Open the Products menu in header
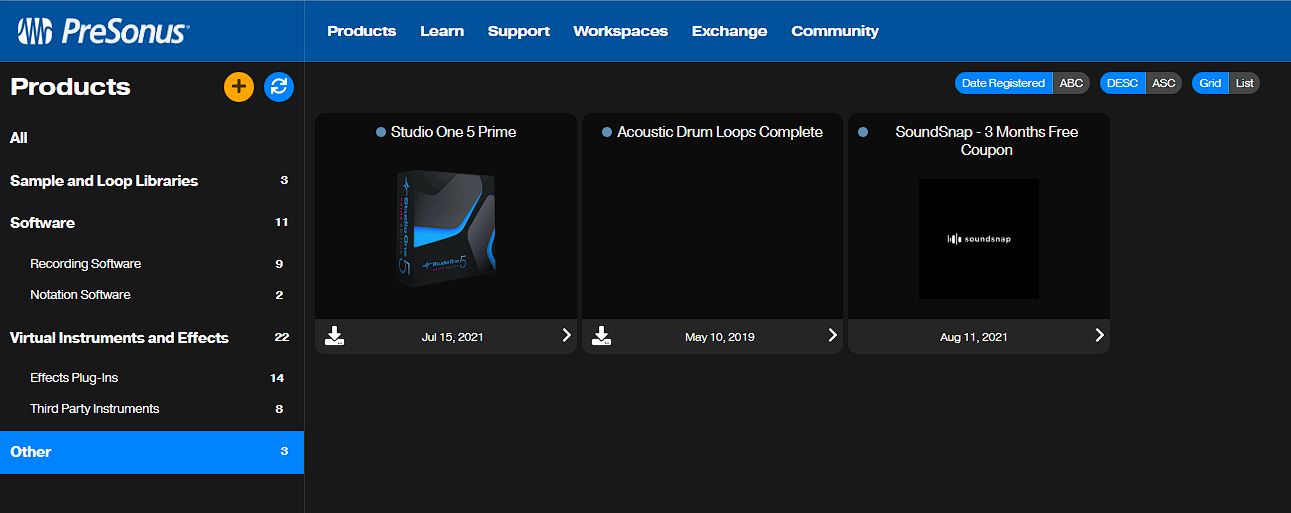Viewport: 1291px width, 513px height. [x=362, y=31]
